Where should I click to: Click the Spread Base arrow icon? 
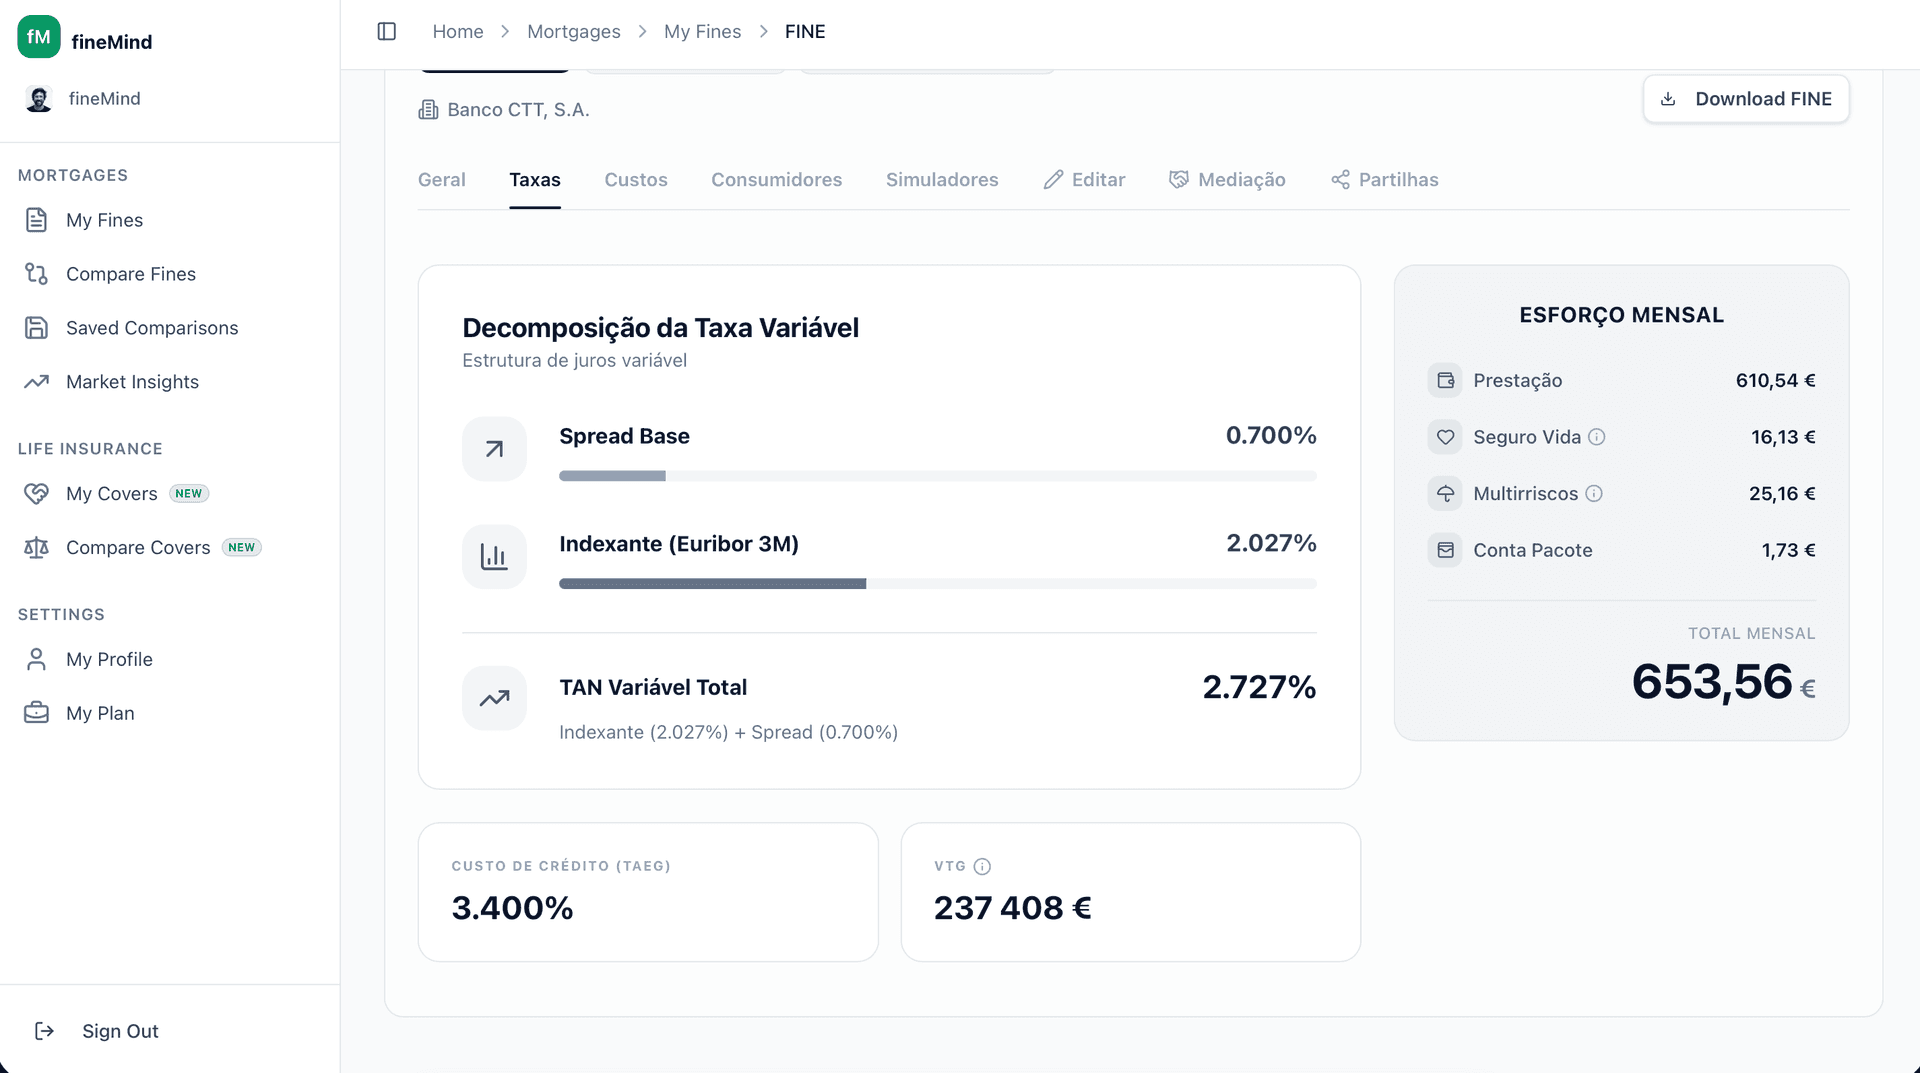click(494, 449)
